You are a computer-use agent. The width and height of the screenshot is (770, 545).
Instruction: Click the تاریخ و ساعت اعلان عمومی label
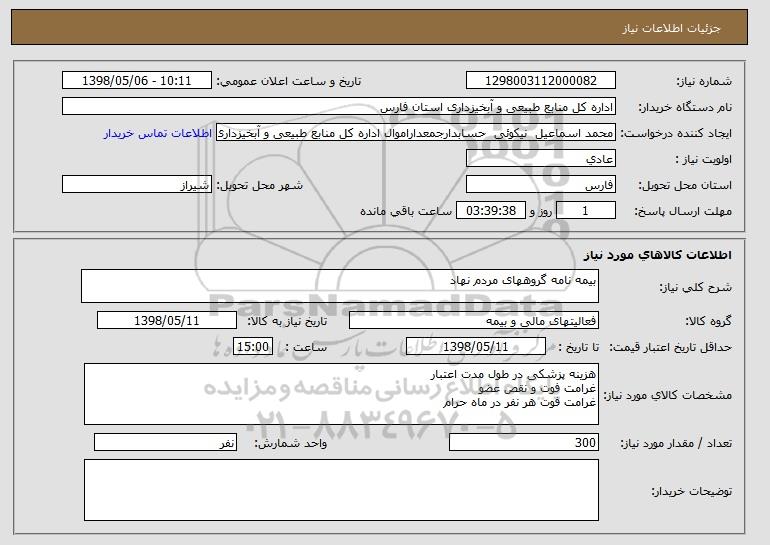coord(289,81)
